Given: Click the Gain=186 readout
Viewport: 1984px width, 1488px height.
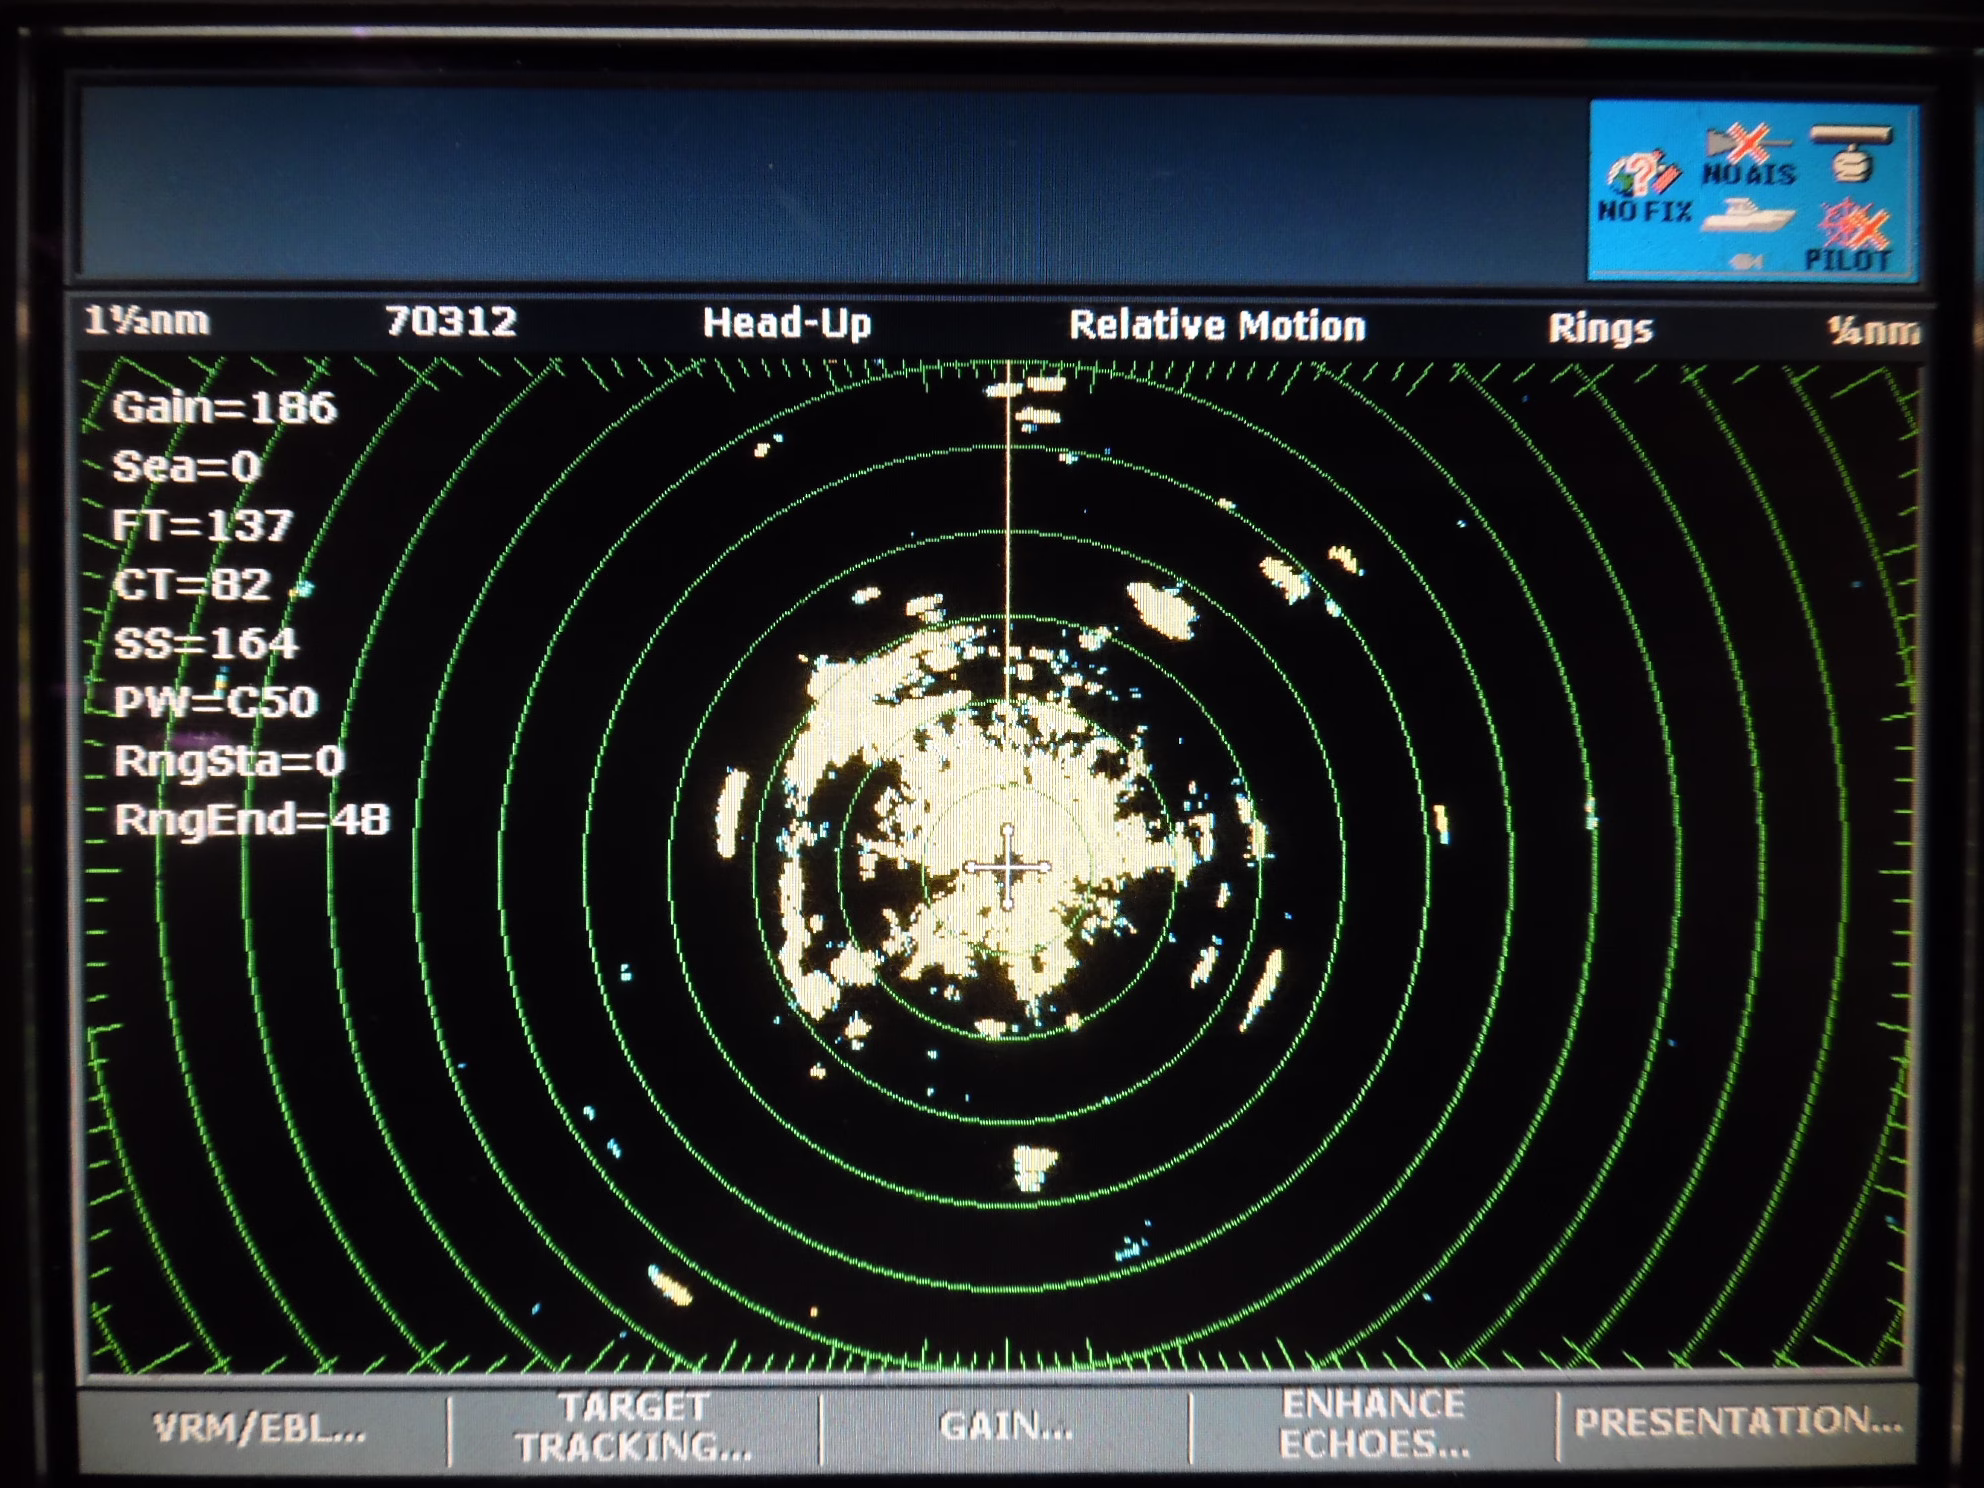Looking at the screenshot, I should coord(225,408).
